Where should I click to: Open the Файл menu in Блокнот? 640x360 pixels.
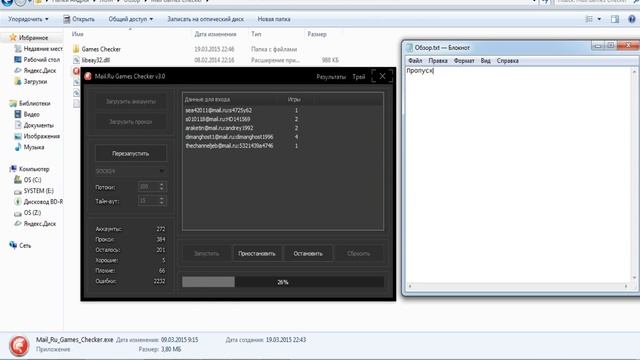tap(415, 61)
